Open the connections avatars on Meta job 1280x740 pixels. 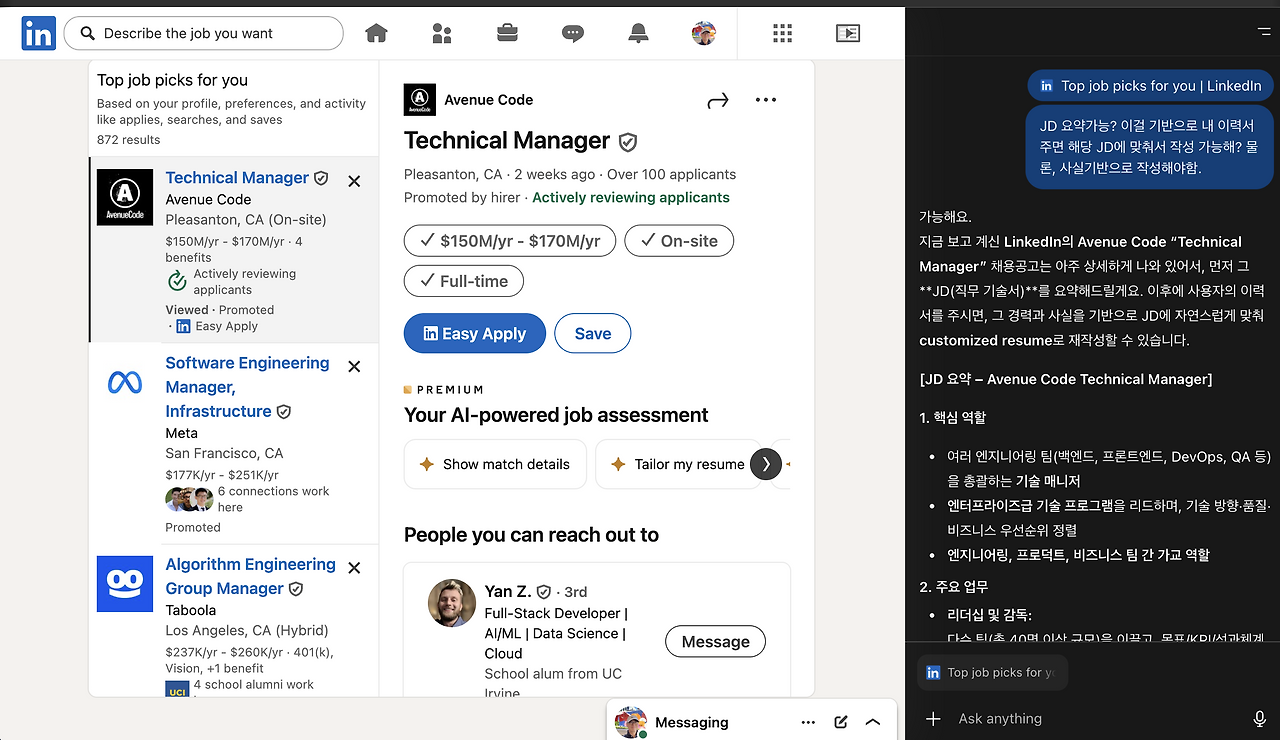[x=189, y=499]
